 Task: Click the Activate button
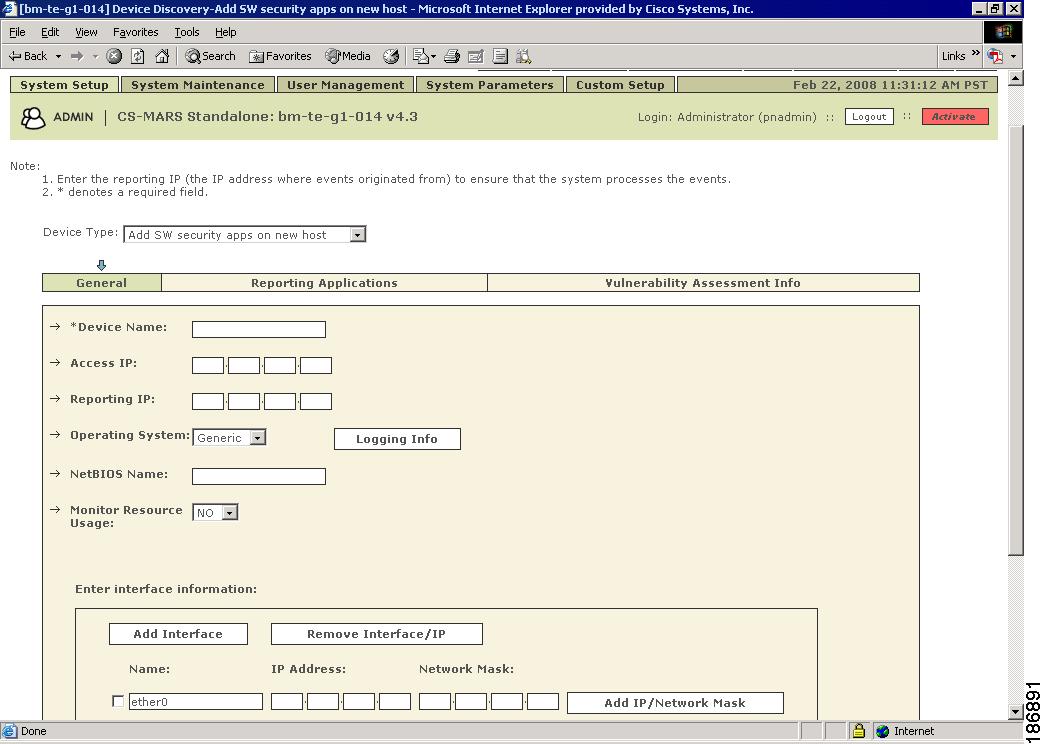[x=954, y=116]
